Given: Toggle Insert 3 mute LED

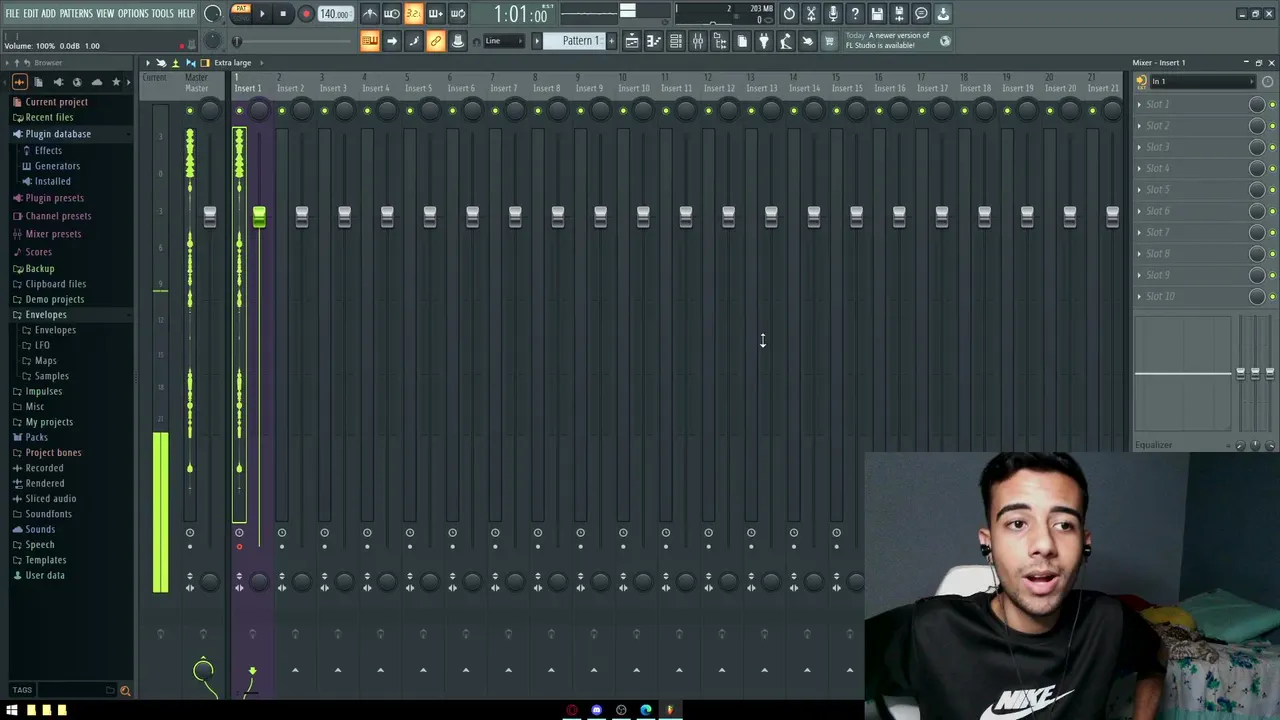Looking at the screenshot, I should point(325,111).
